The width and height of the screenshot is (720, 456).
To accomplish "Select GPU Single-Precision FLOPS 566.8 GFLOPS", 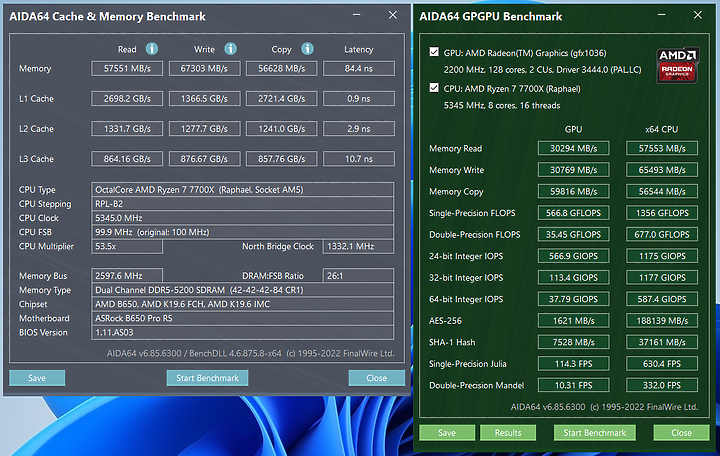I will [574, 213].
